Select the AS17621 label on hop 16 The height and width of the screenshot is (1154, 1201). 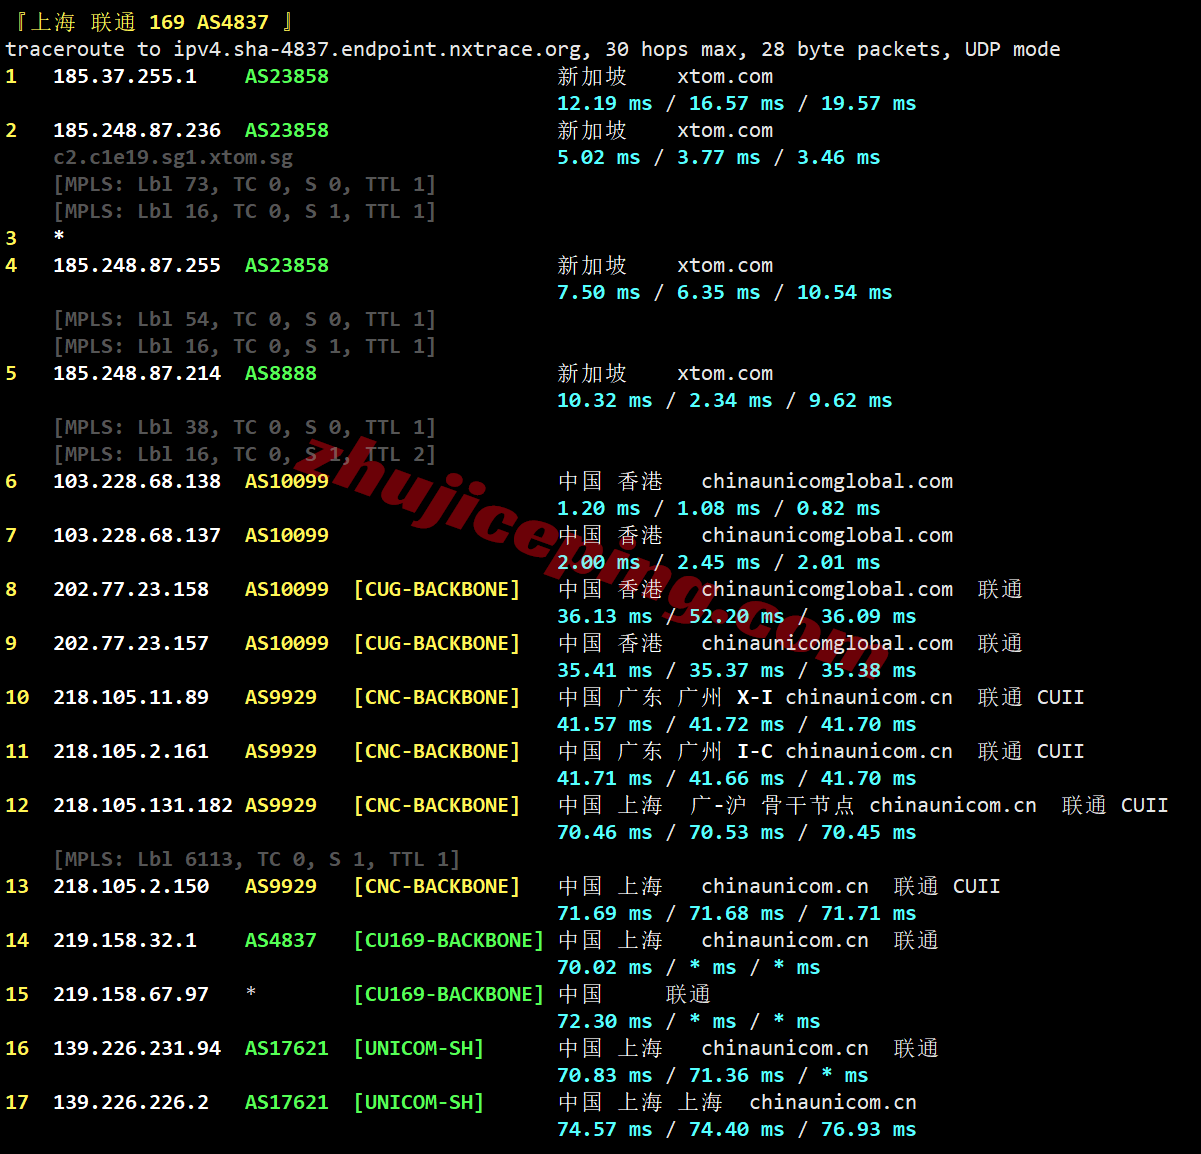(x=287, y=1048)
